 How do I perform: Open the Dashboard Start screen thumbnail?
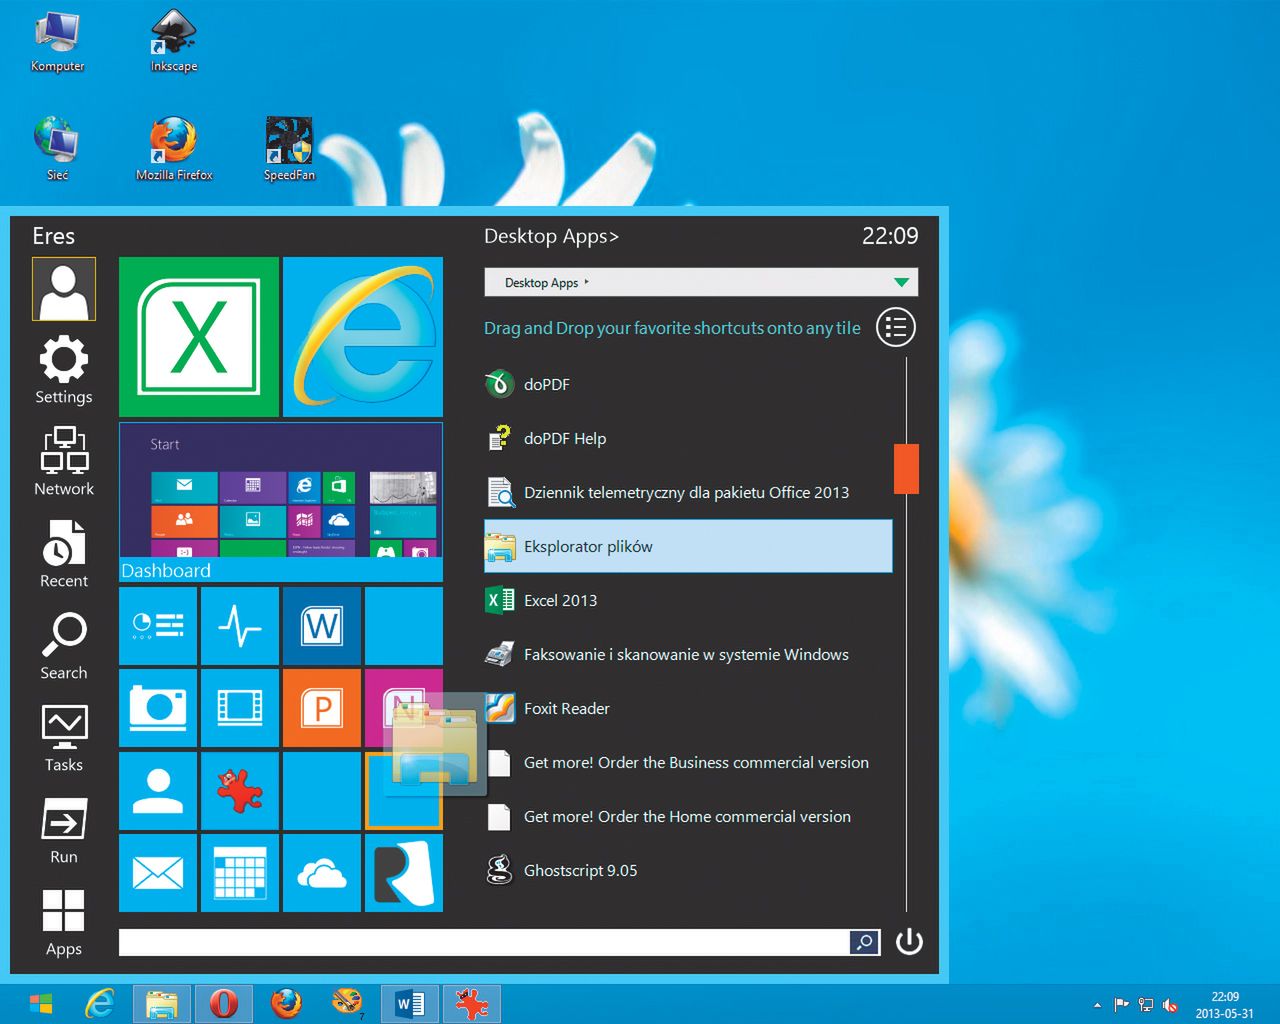click(281, 502)
